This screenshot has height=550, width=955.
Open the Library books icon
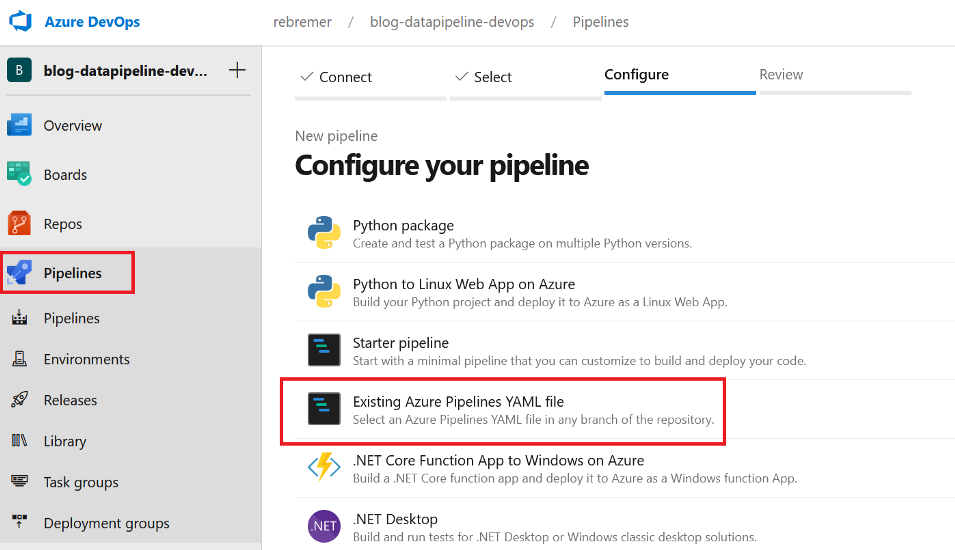tap(20, 441)
